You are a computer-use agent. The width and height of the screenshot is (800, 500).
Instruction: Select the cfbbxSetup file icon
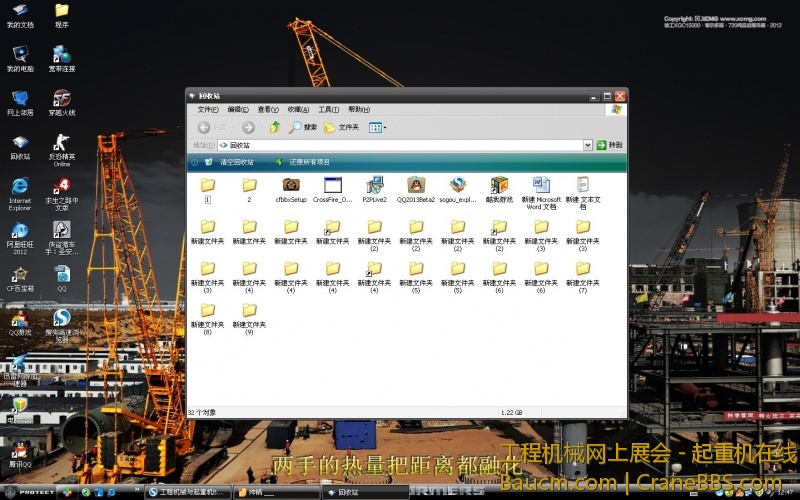coord(291,185)
